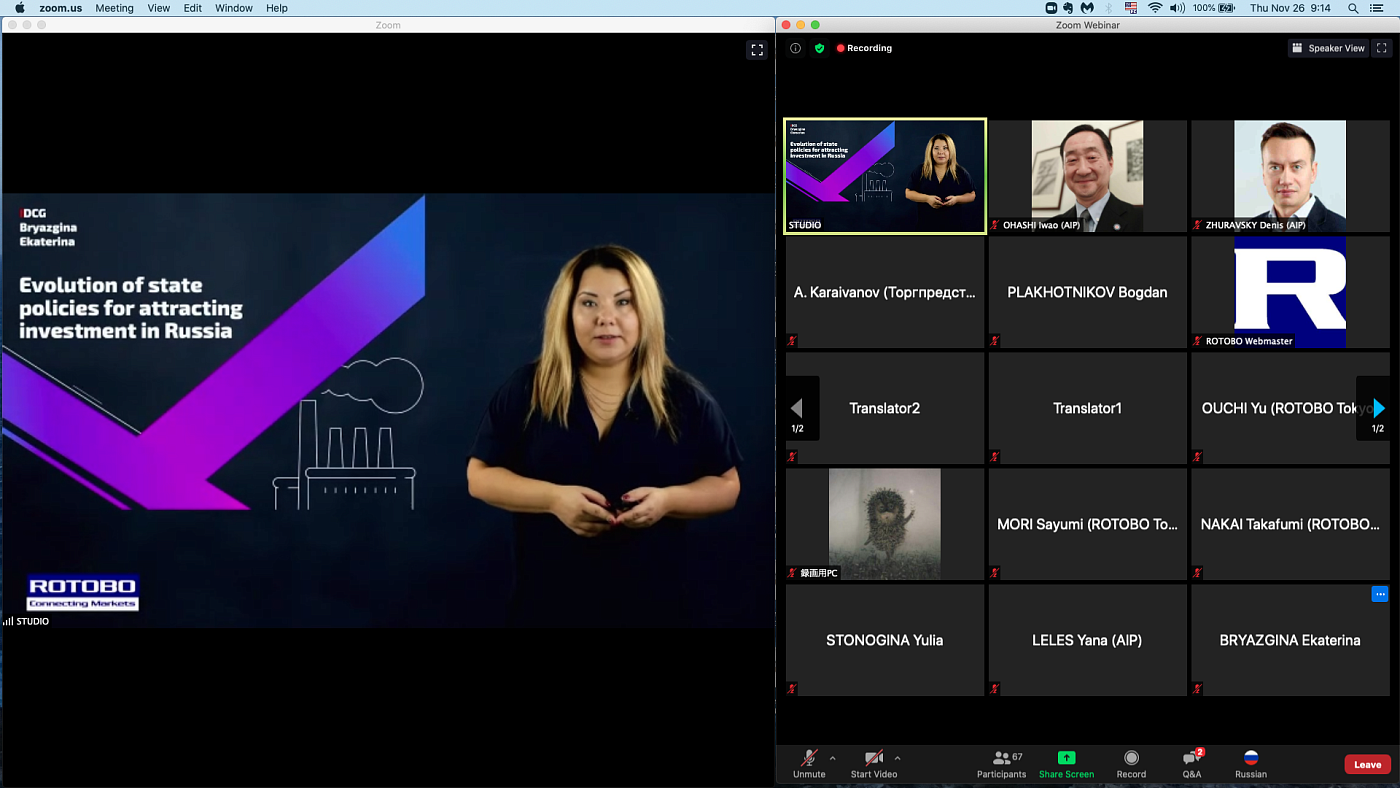Screen dimensions: 1400x788
Task: Switch layout with Speaker View button
Action: (1328, 48)
